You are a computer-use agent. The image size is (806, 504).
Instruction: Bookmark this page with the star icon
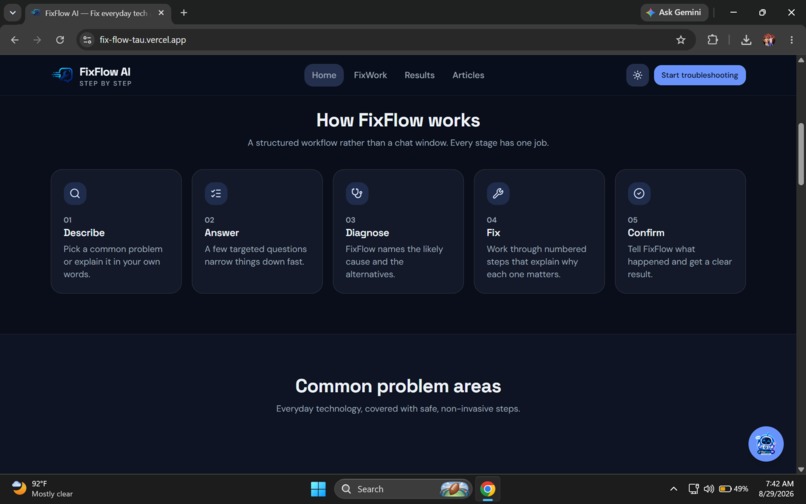point(681,40)
